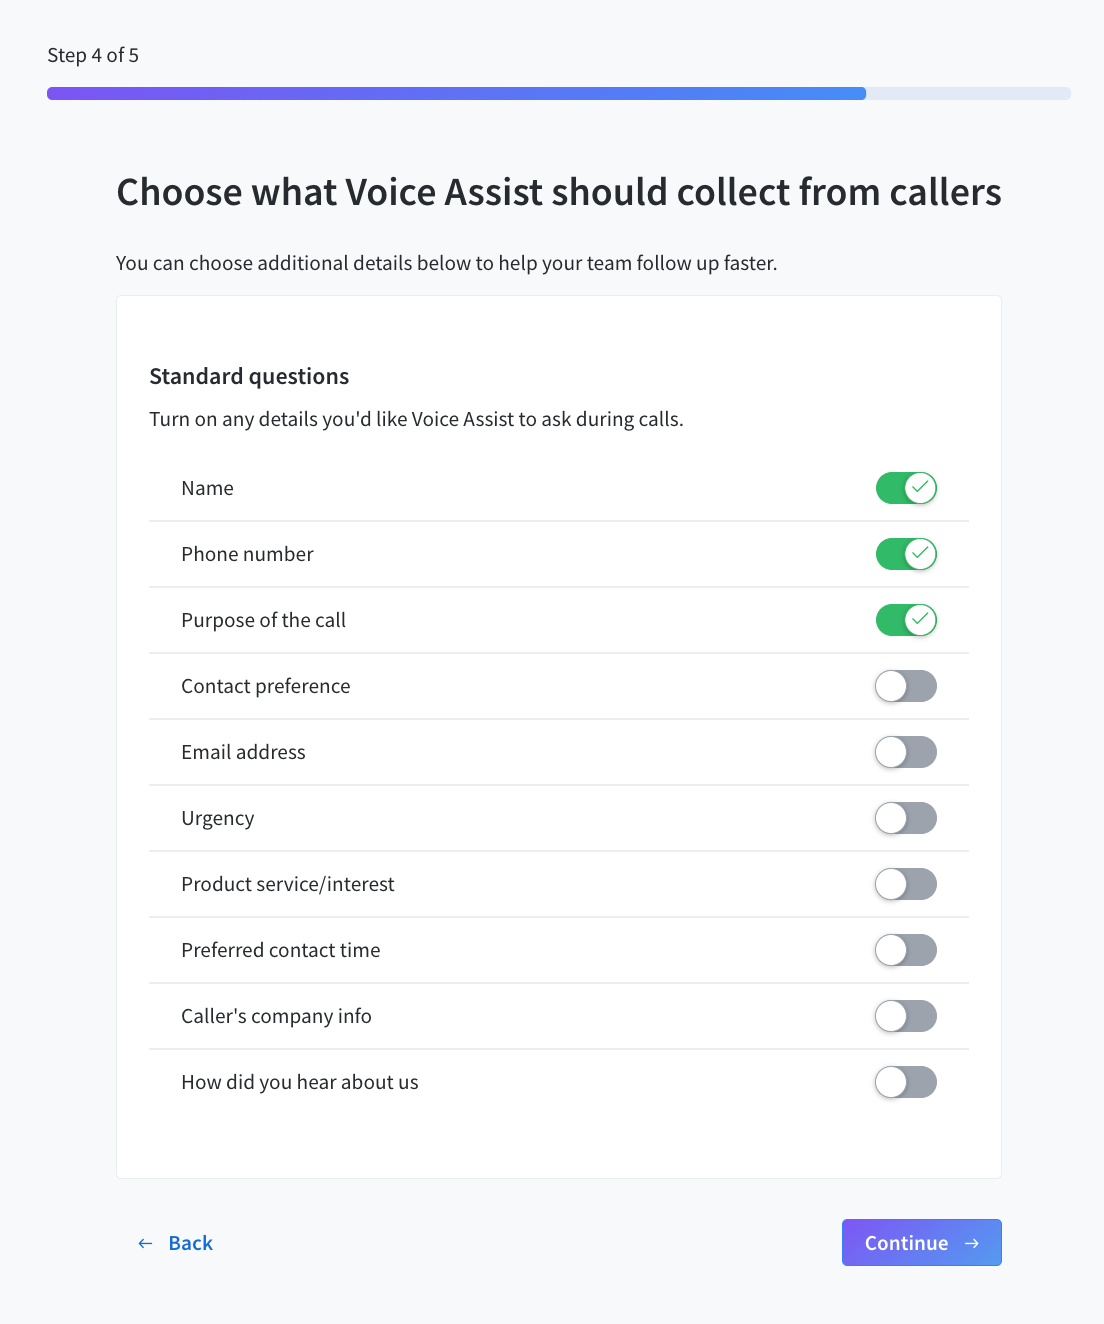
Task: Click the left arrow icon beside Back
Action: coord(146,1243)
